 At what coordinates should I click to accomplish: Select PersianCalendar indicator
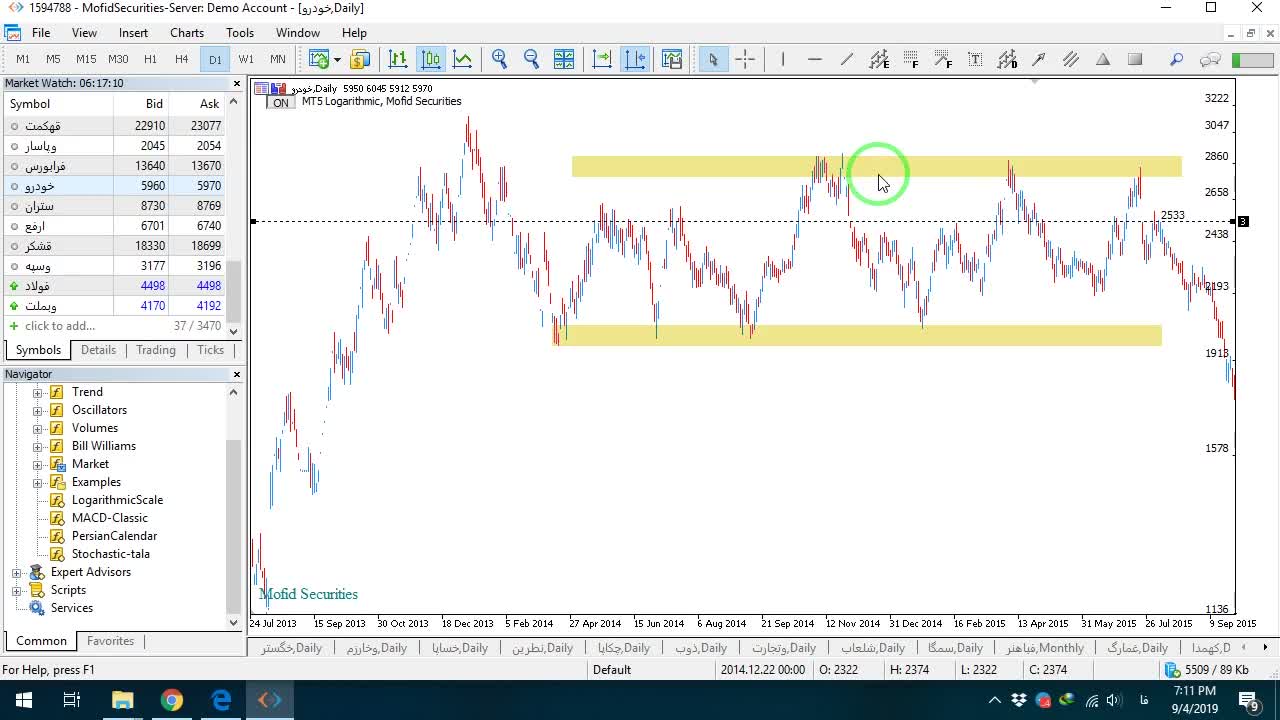114,536
